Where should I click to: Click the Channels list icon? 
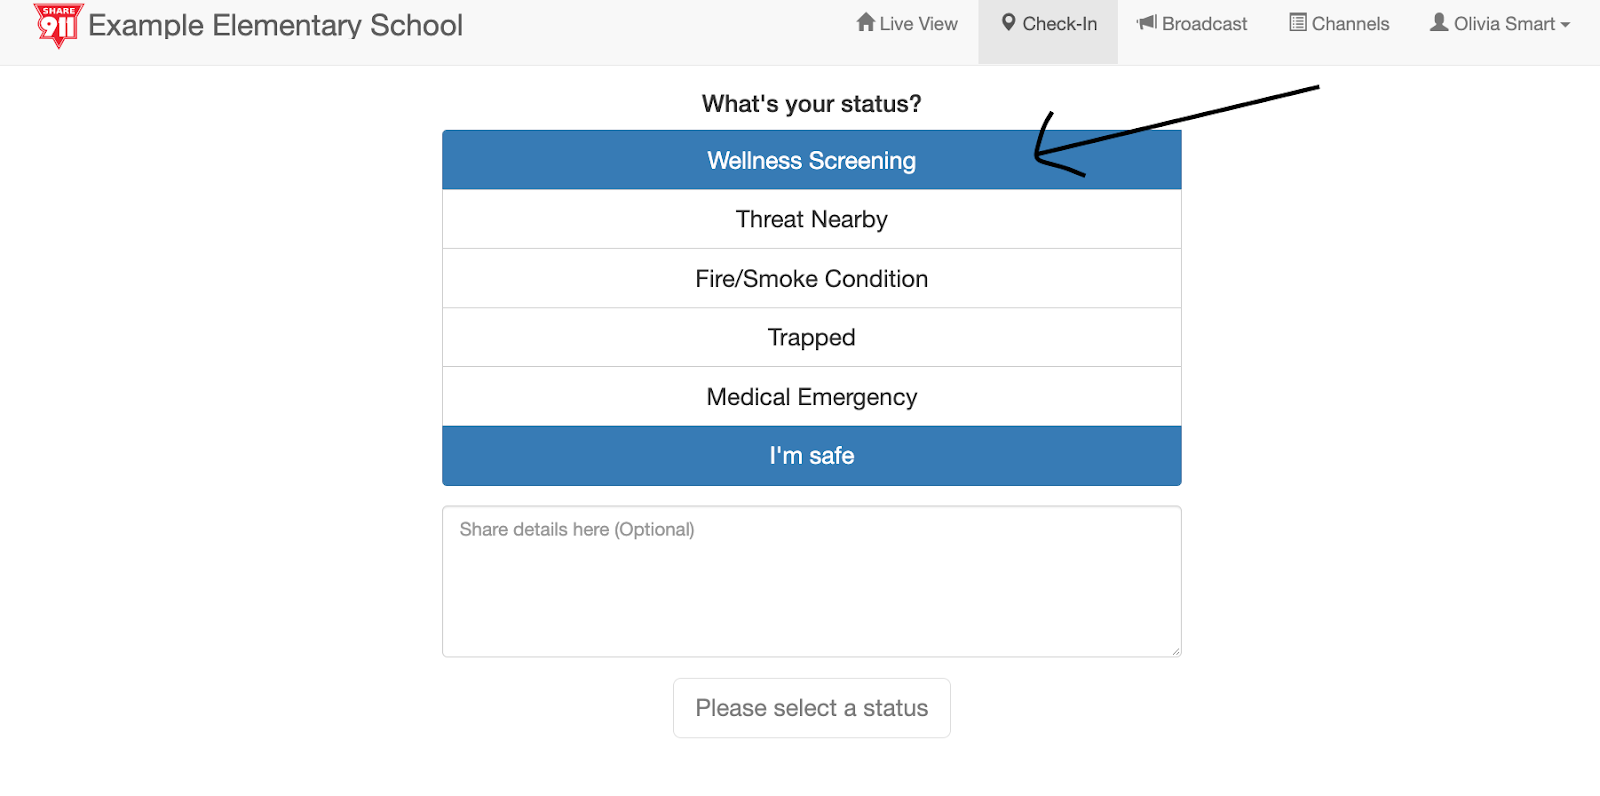[x=1298, y=22]
